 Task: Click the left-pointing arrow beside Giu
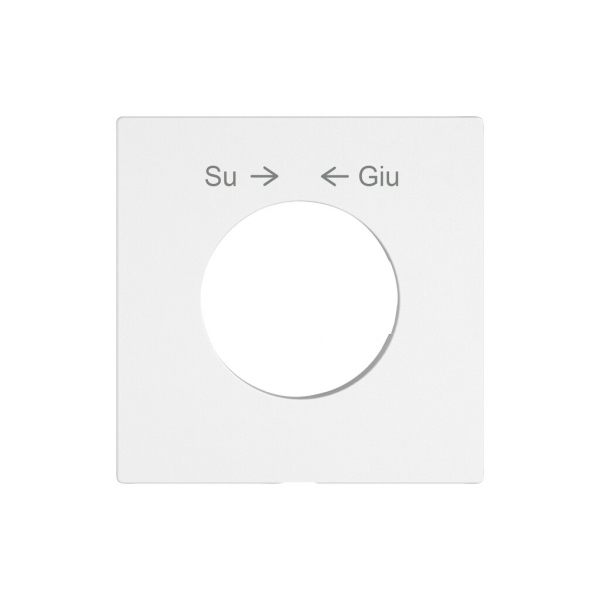tap(335, 177)
